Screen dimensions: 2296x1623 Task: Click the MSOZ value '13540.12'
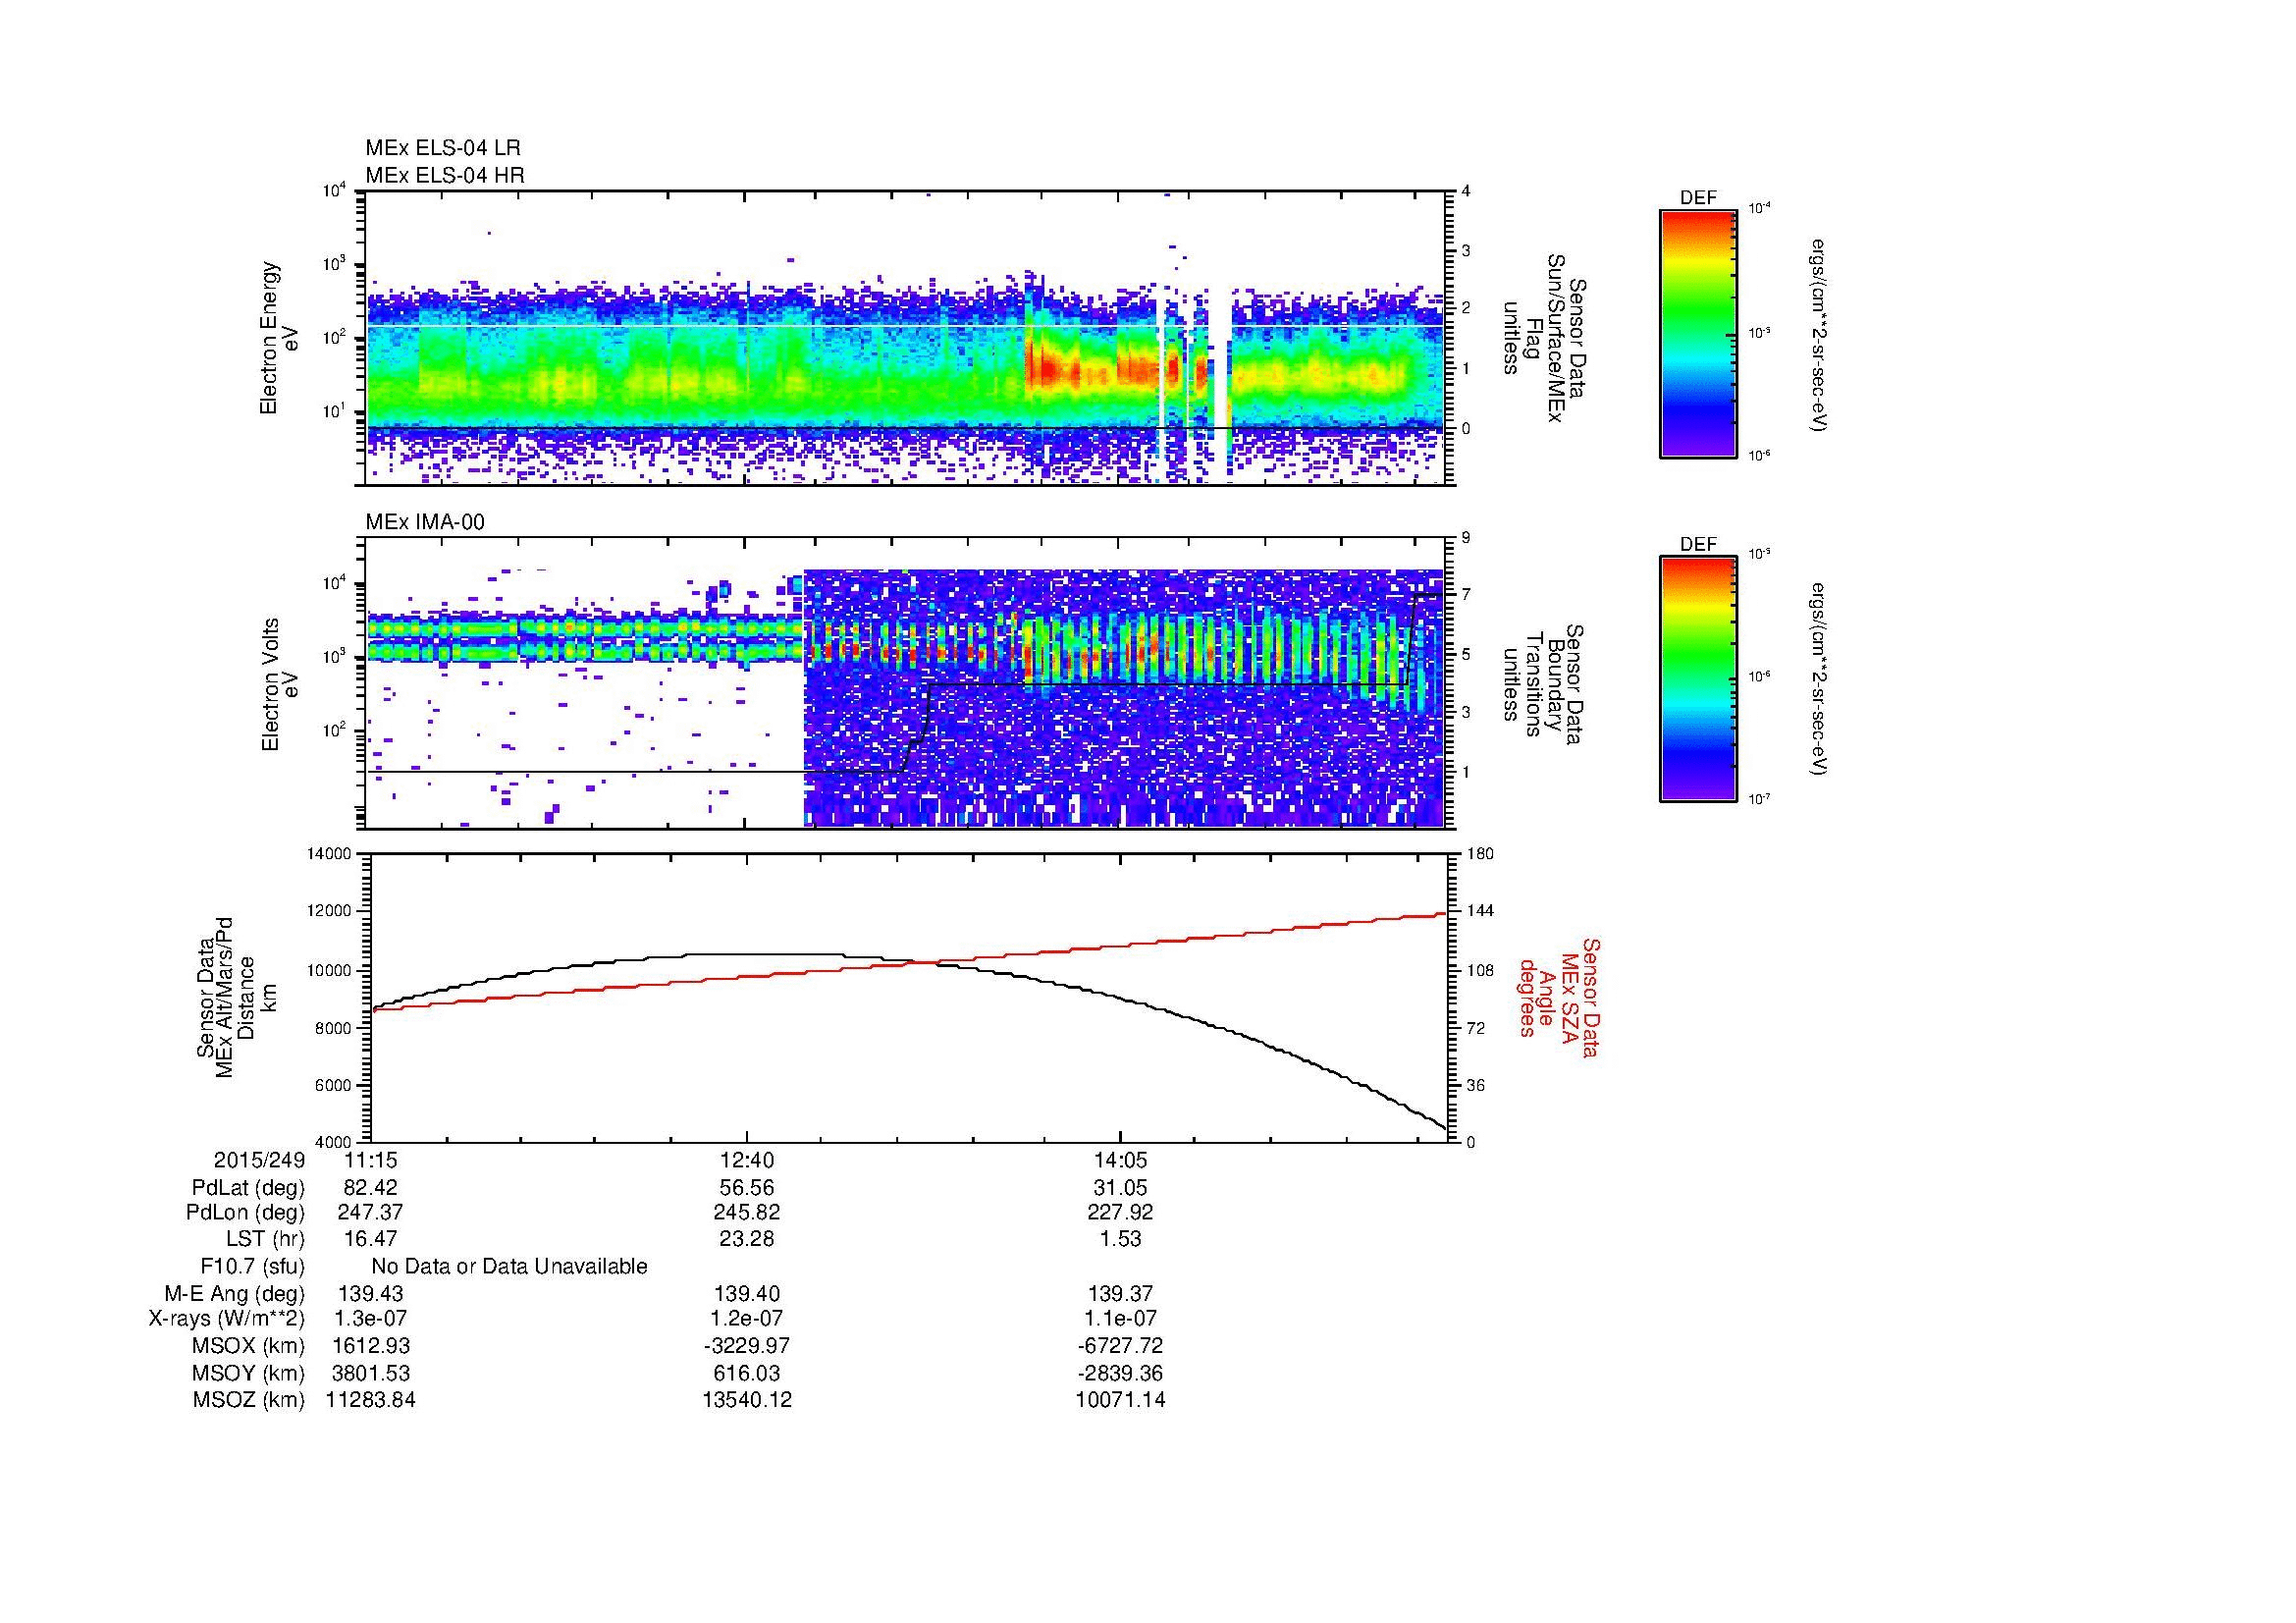point(746,1400)
